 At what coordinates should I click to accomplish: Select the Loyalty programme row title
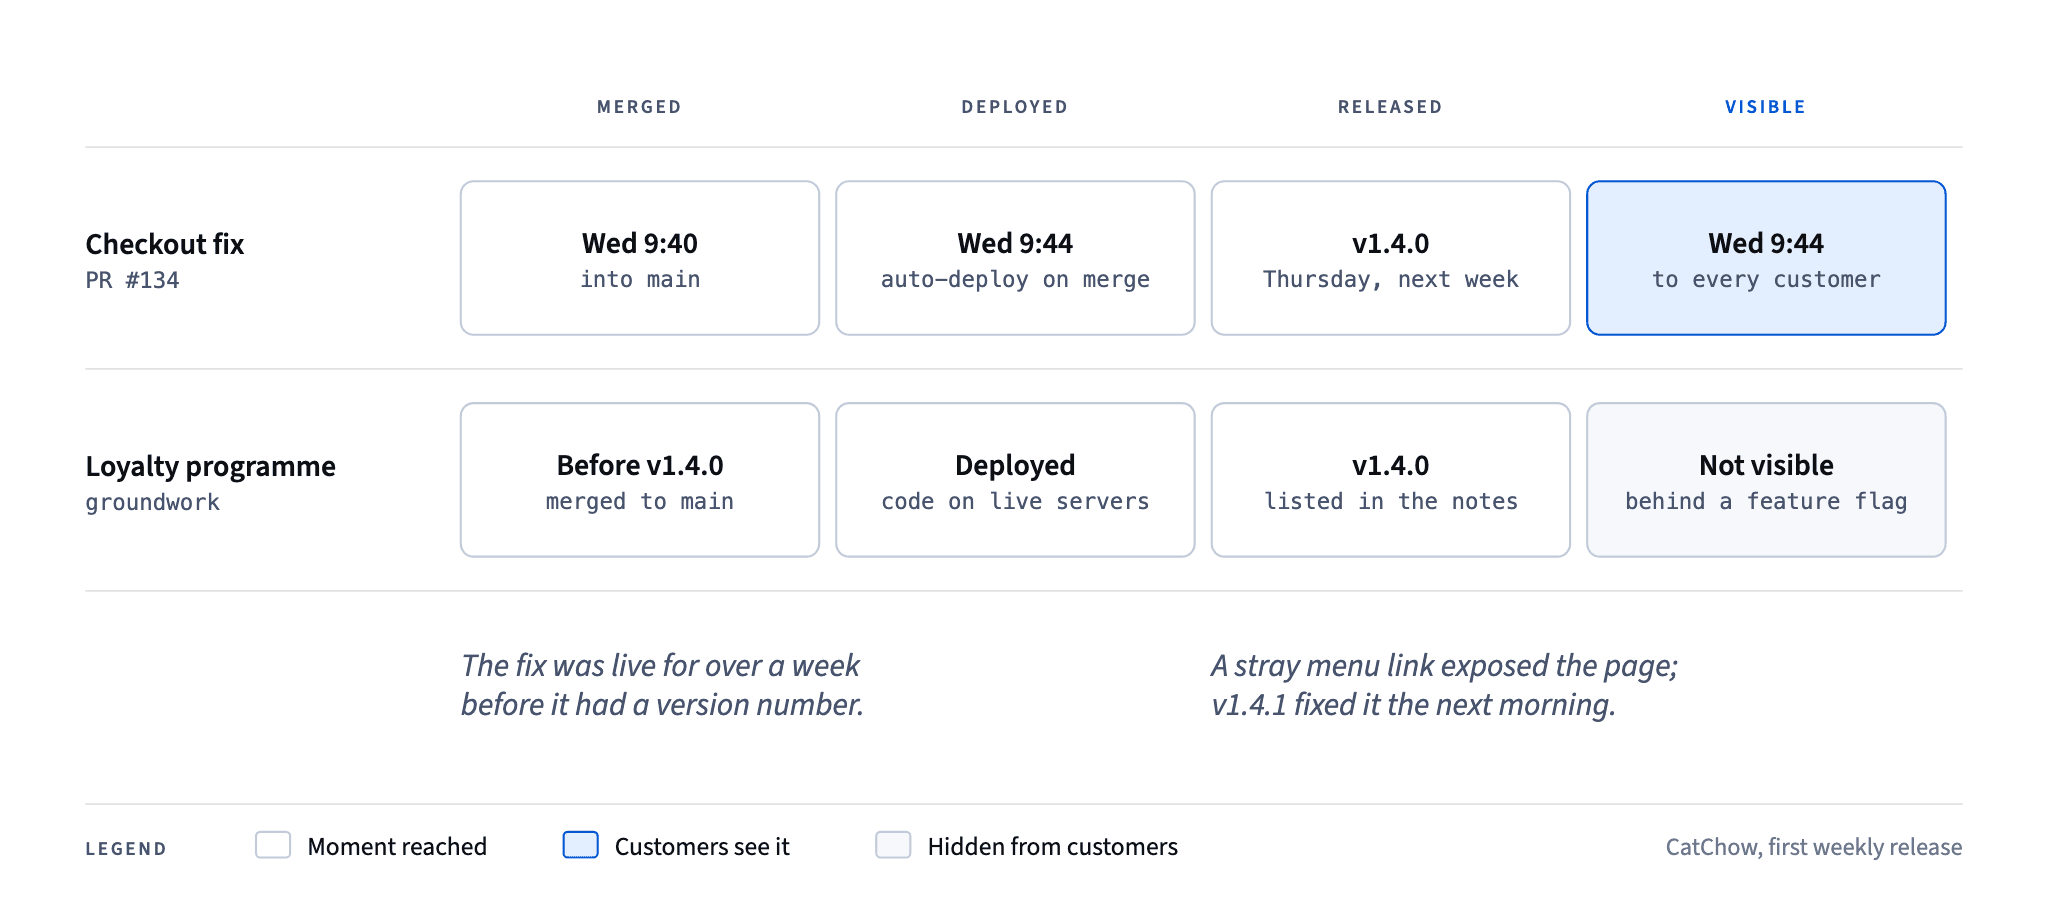pyautogui.click(x=210, y=466)
